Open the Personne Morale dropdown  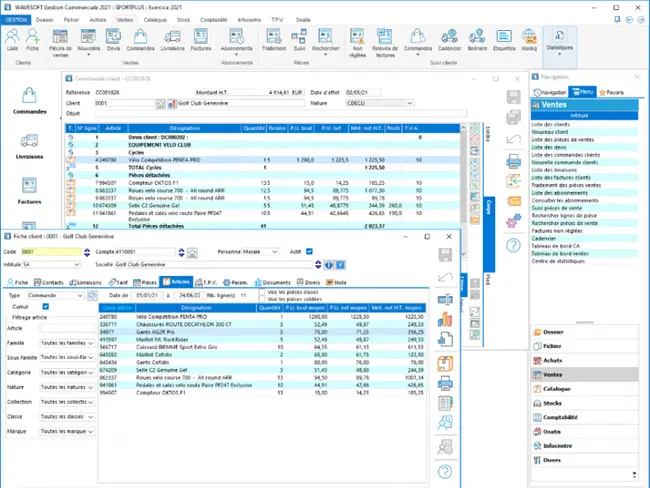coord(274,252)
